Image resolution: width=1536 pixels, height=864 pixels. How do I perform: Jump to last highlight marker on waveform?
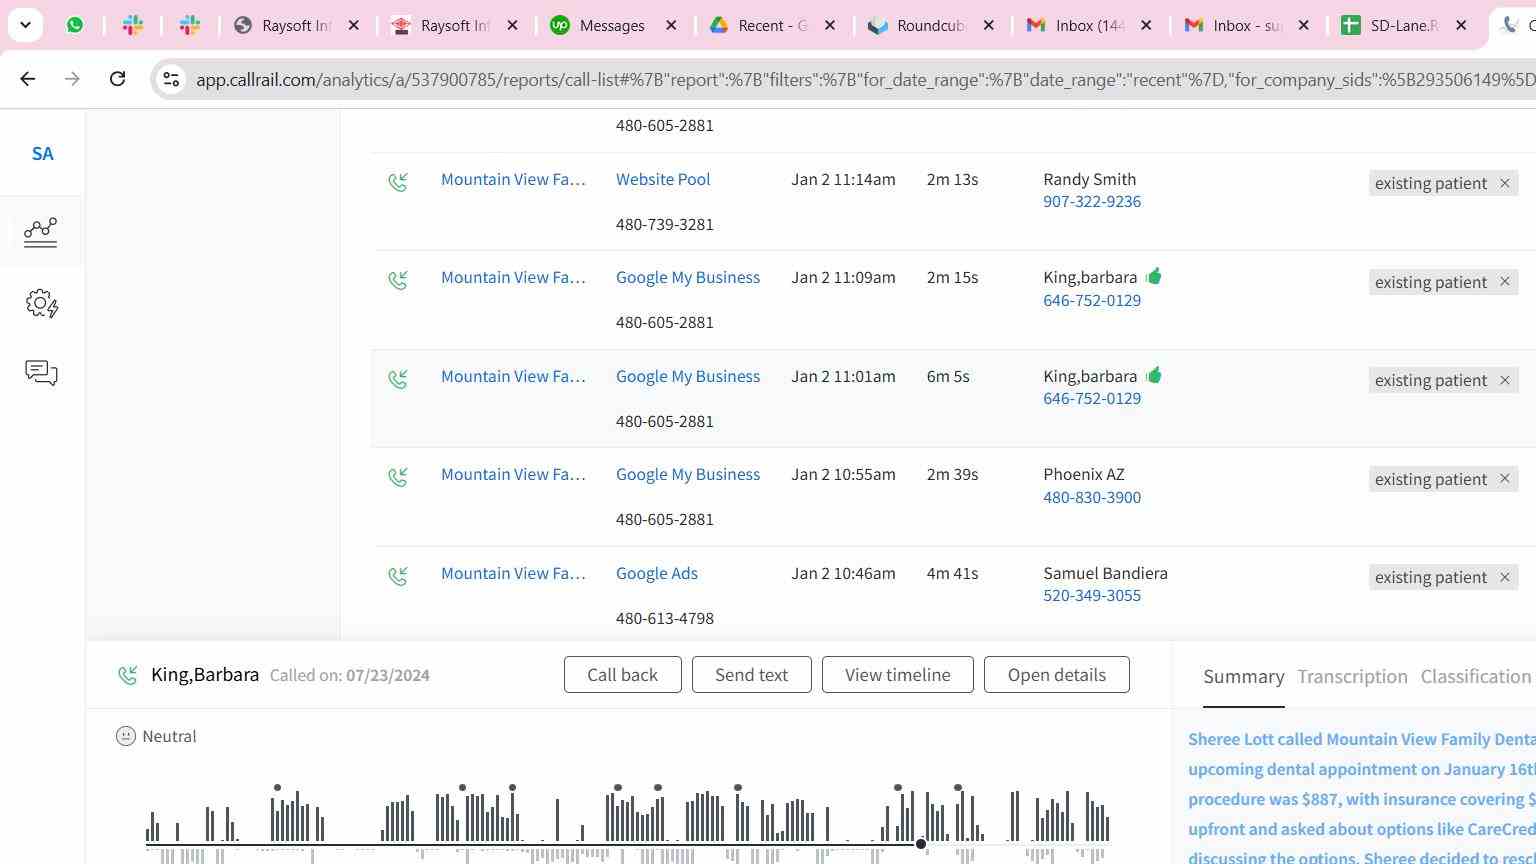coord(958,788)
